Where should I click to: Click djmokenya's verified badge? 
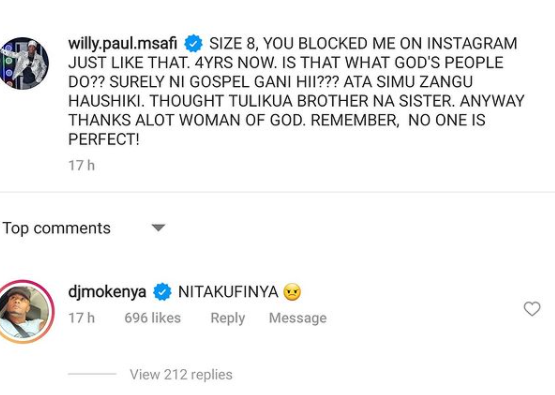coord(162,292)
